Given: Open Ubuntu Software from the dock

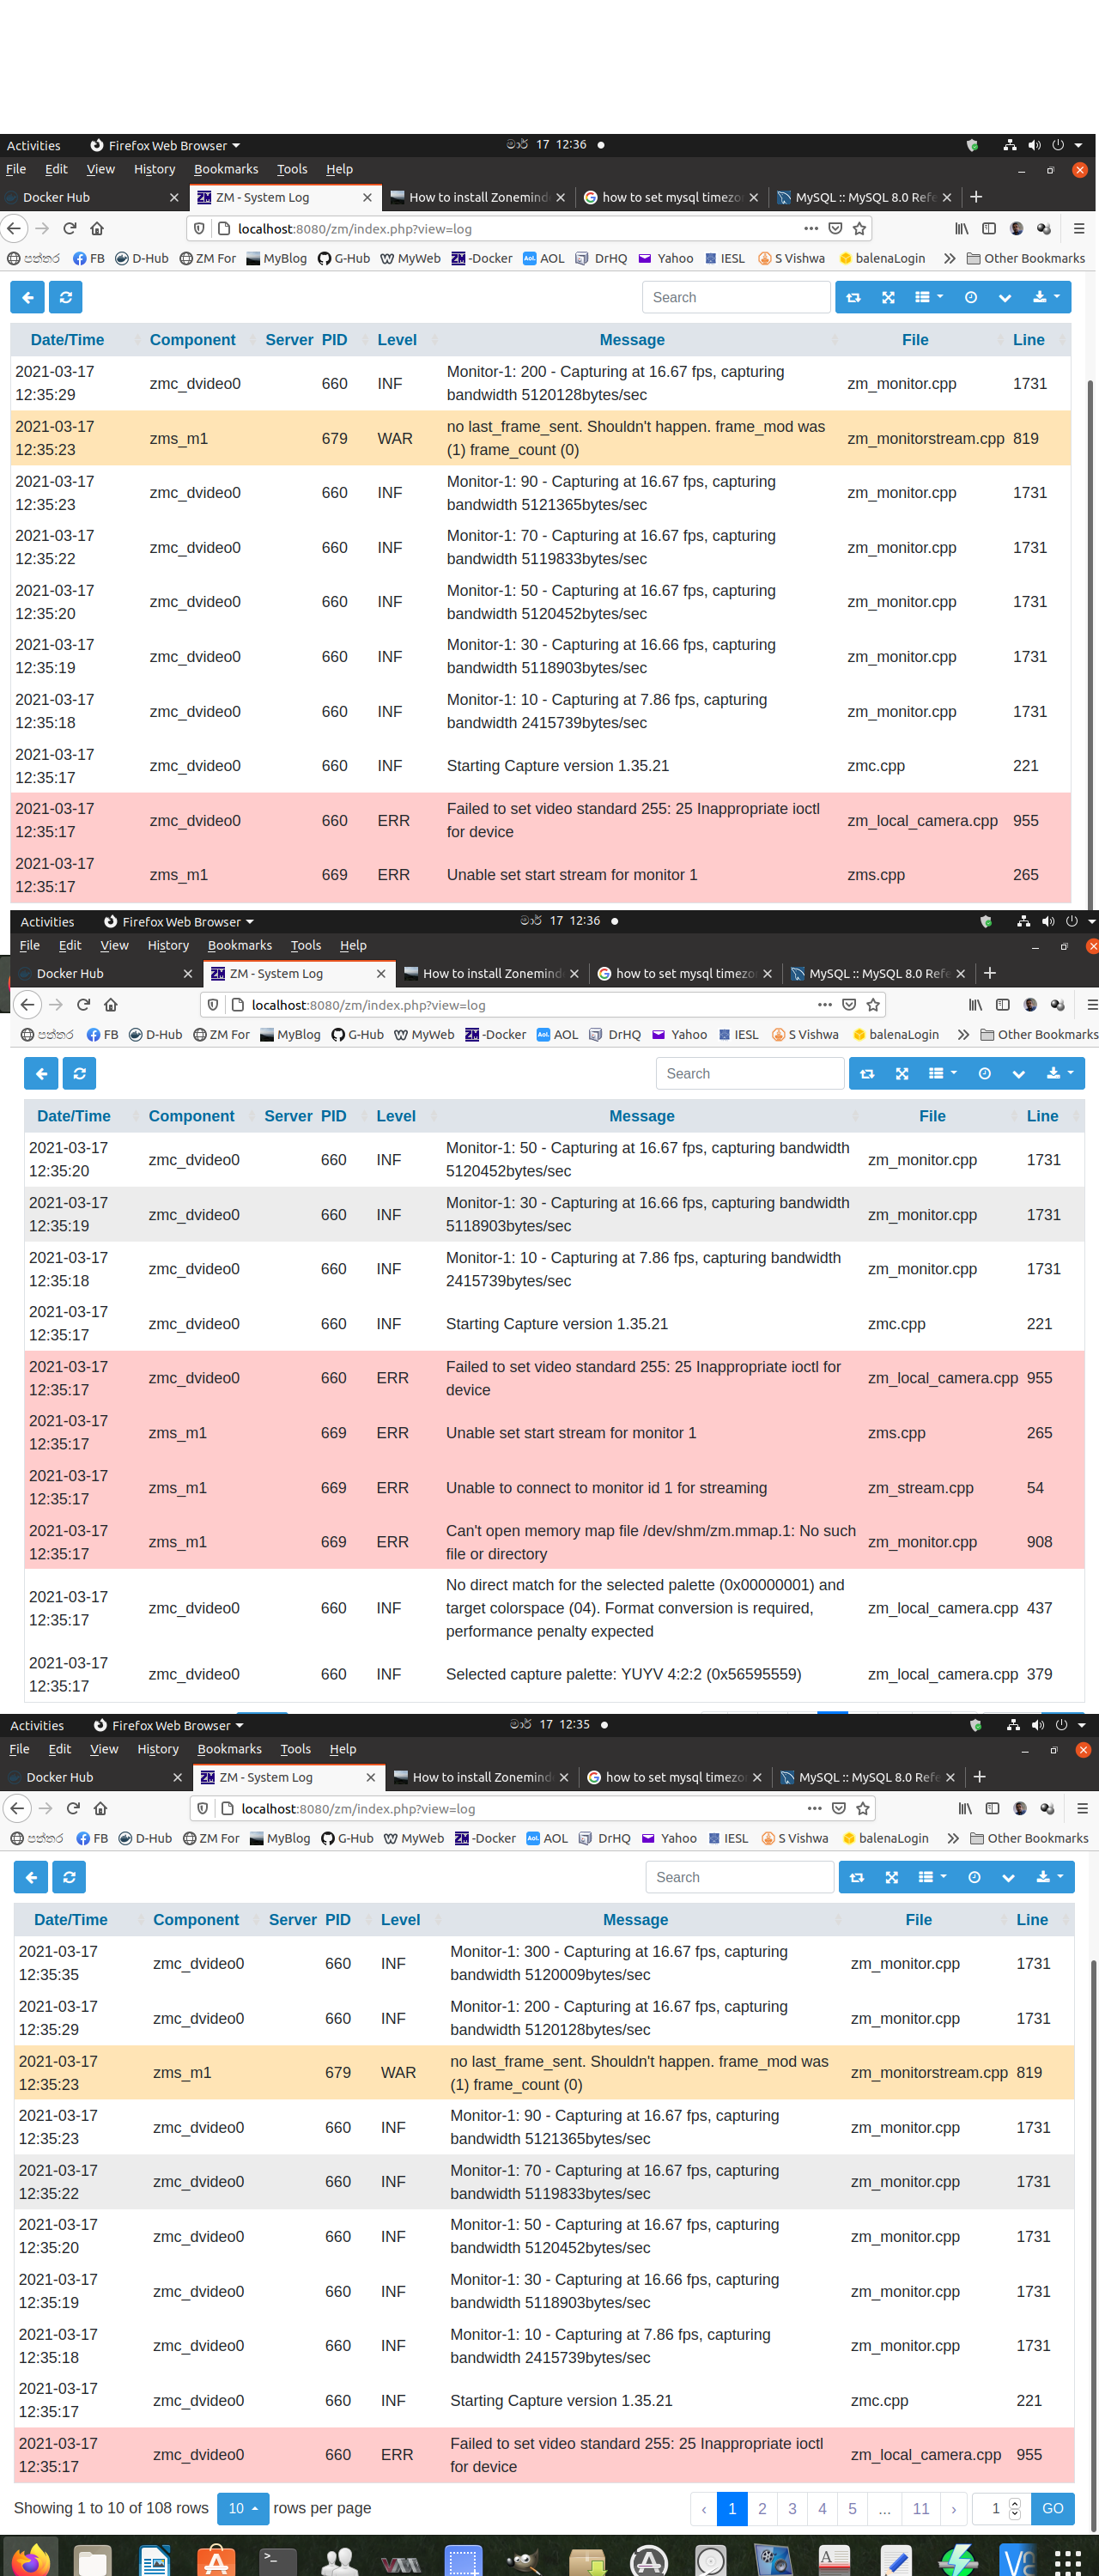Looking at the screenshot, I should 216,2558.
